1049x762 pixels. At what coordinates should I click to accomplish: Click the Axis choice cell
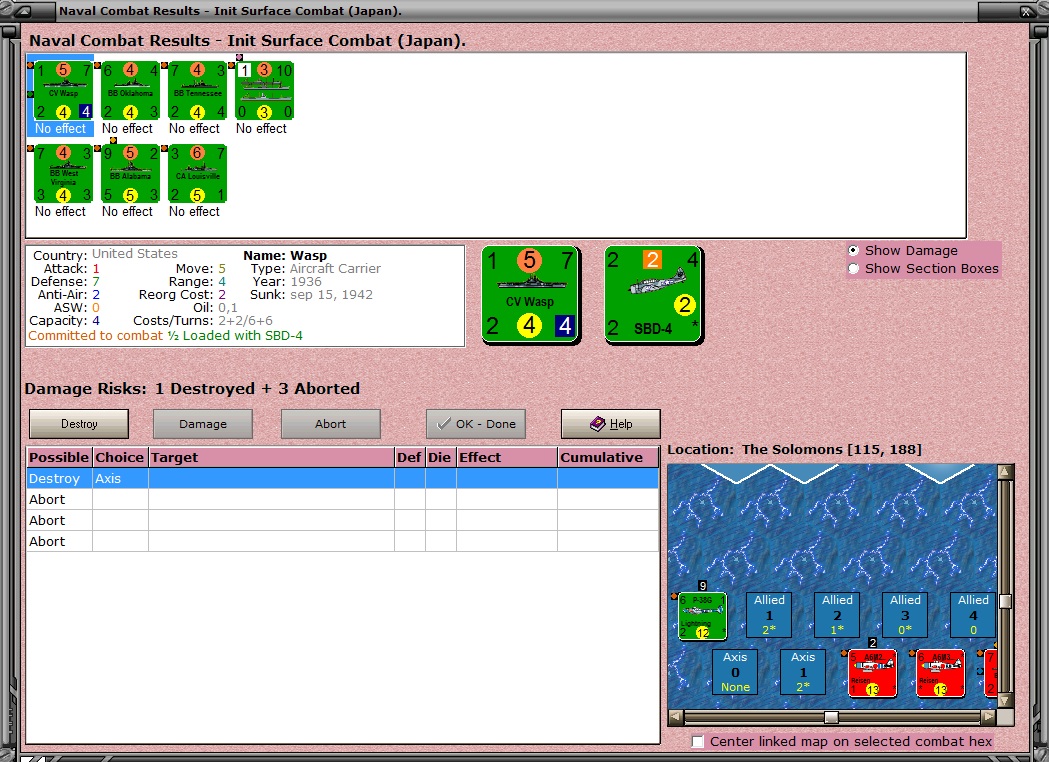[x=120, y=478]
